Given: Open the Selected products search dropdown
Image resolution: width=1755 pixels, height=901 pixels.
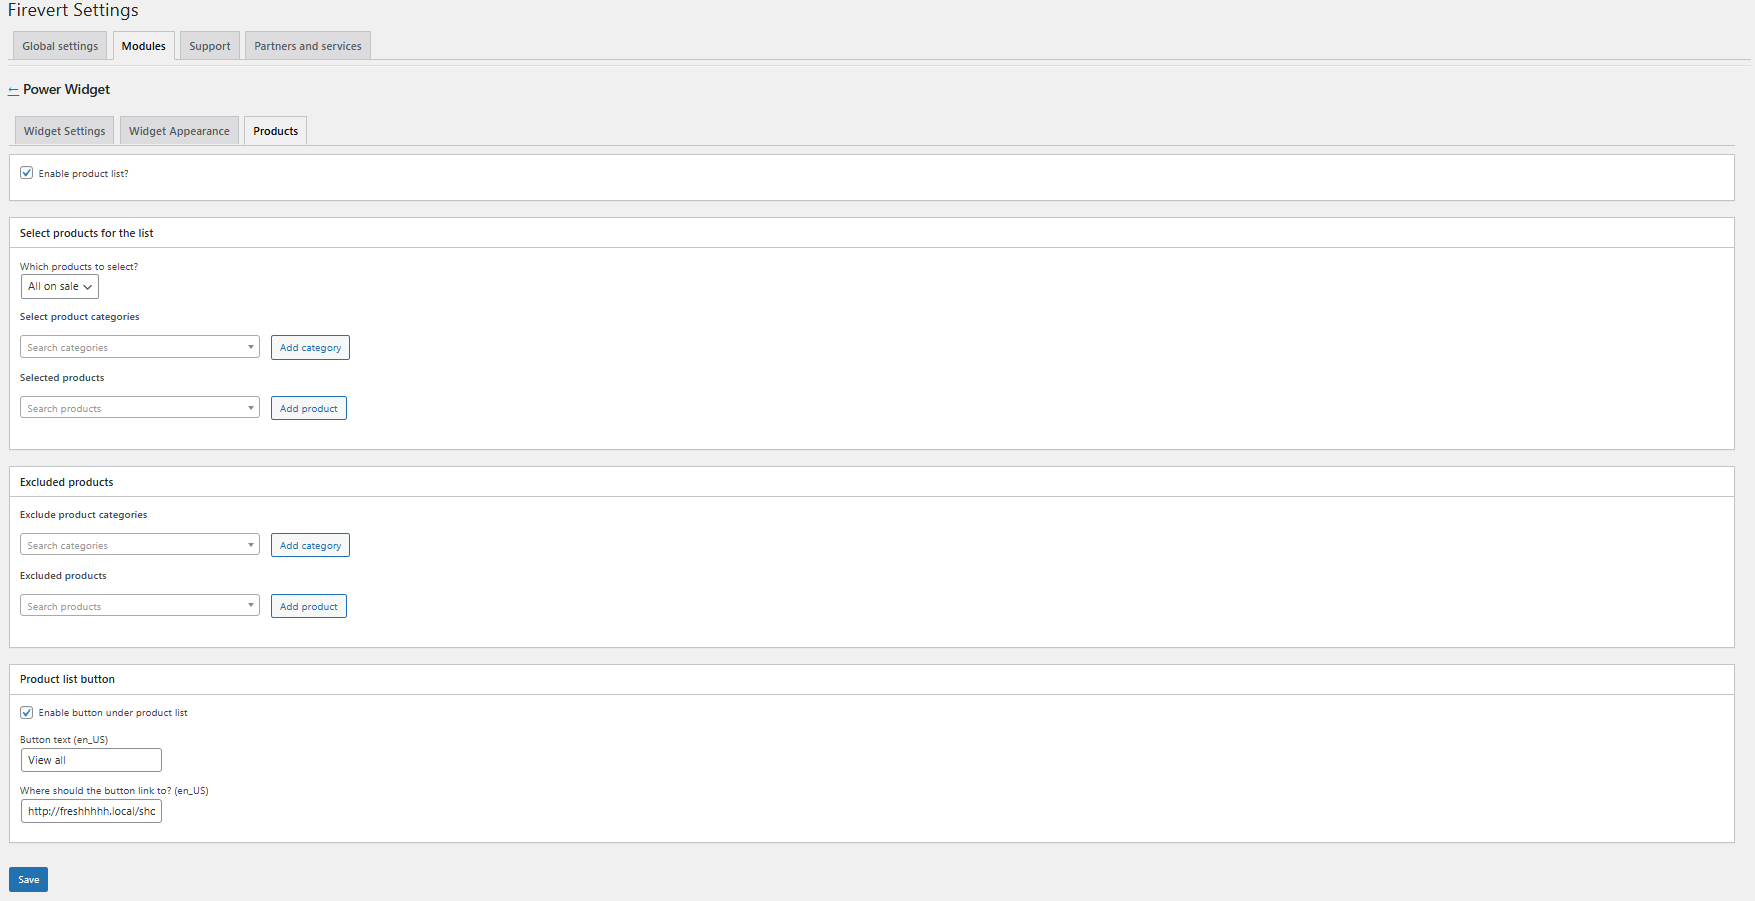Looking at the screenshot, I should (x=140, y=408).
